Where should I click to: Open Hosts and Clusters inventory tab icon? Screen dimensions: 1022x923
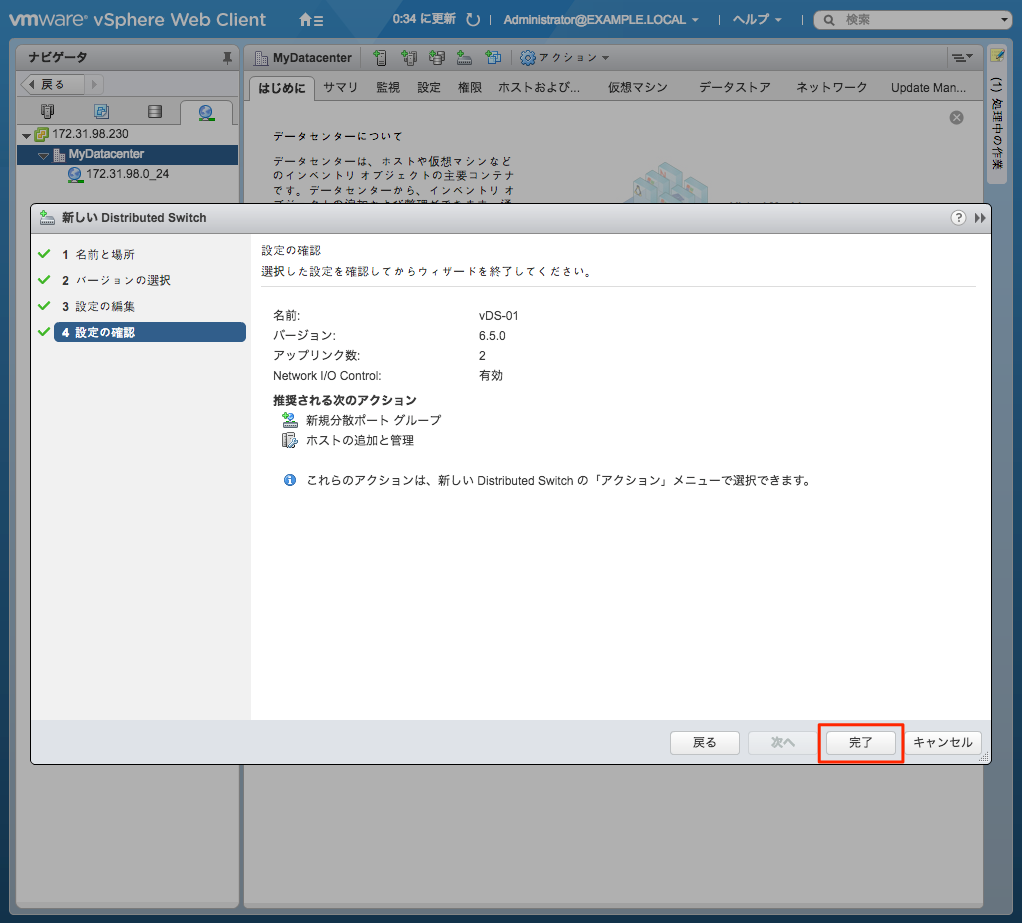tap(47, 111)
